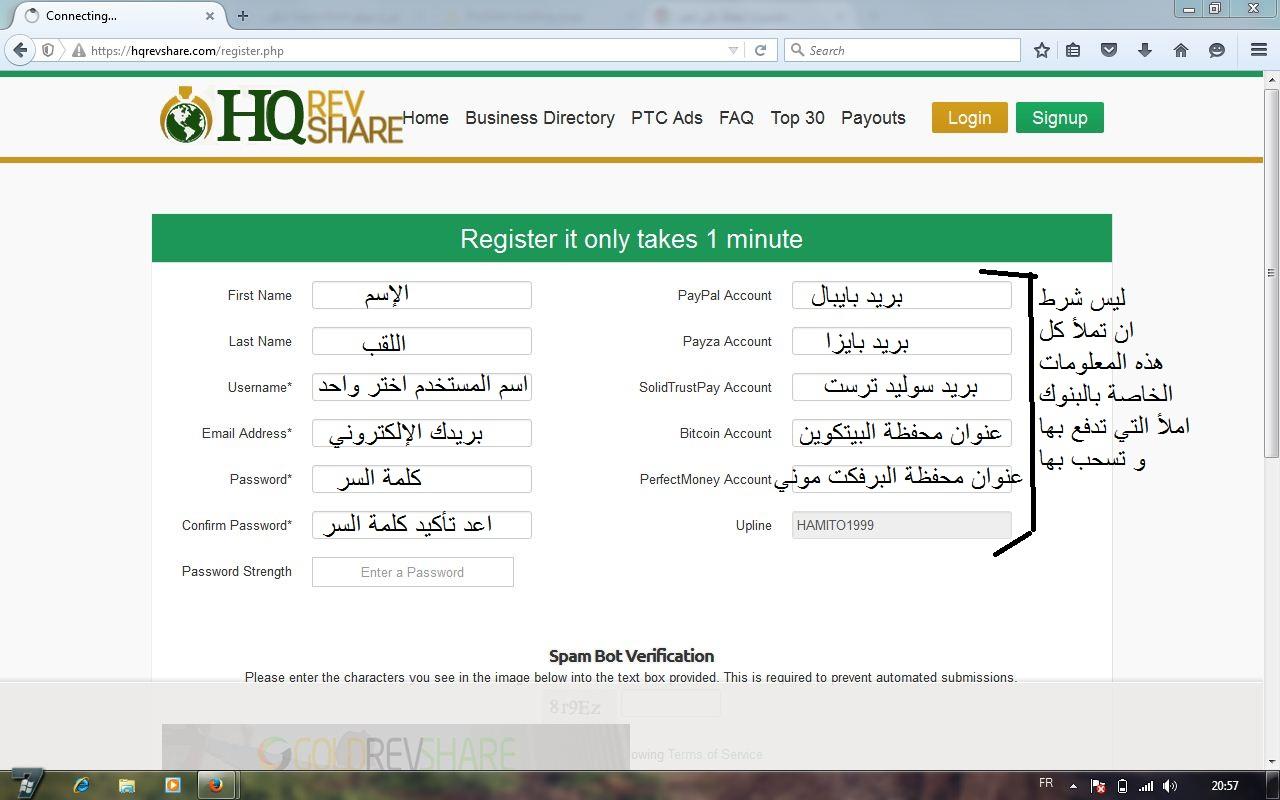The height and width of the screenshot is (800, 1280).
Task: Open the volume speaker tray icon
Action: 1169,786
